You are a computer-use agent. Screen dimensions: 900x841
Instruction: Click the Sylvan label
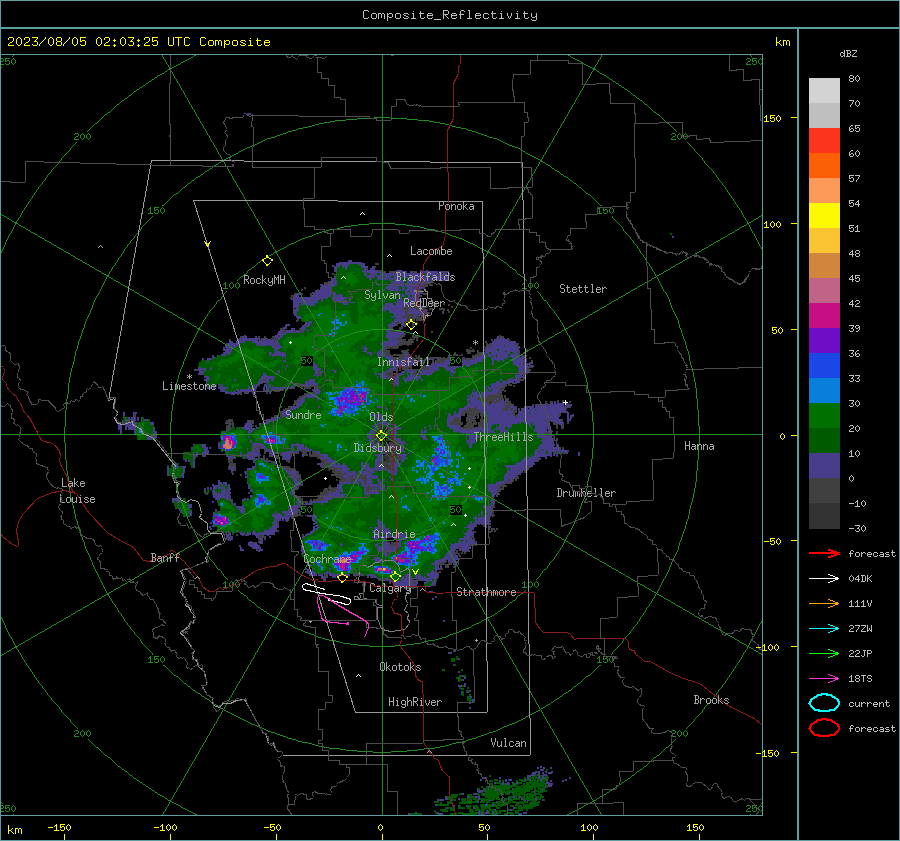pyautogui.click(x=382, y=295)
